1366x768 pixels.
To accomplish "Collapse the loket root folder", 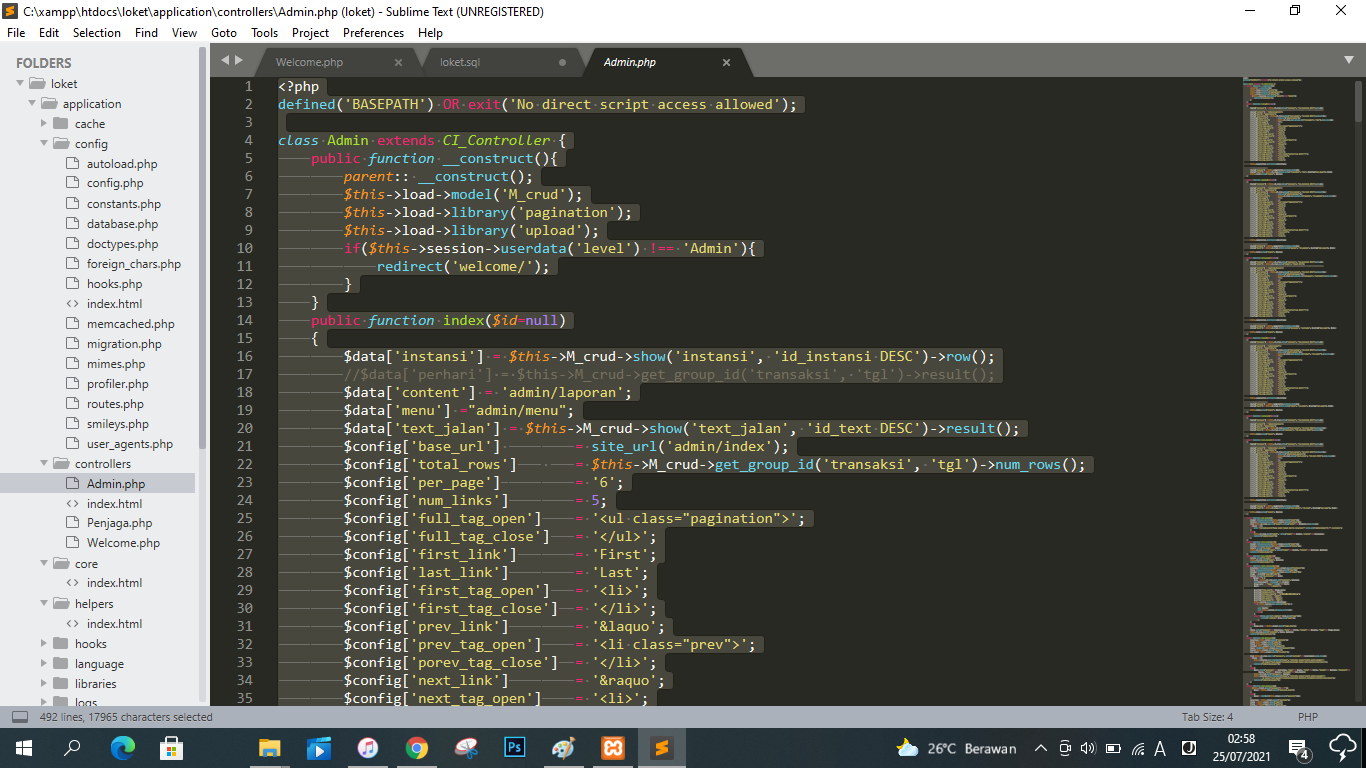I will coord(18,83).
